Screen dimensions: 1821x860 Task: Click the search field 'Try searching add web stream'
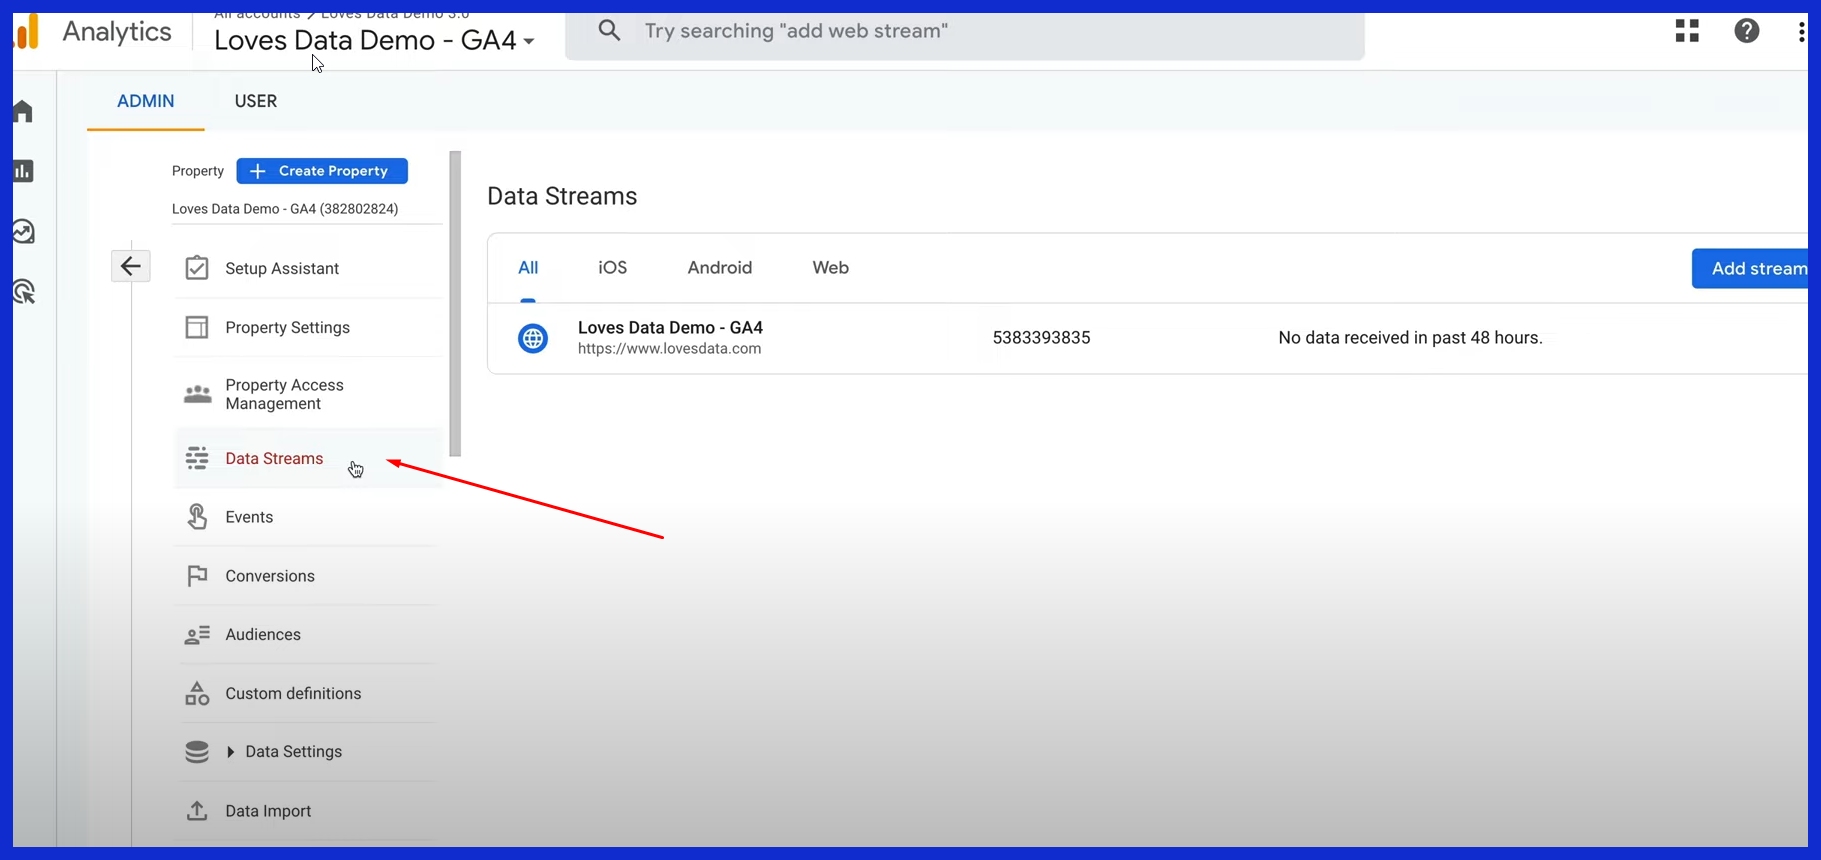click(965, 31)
